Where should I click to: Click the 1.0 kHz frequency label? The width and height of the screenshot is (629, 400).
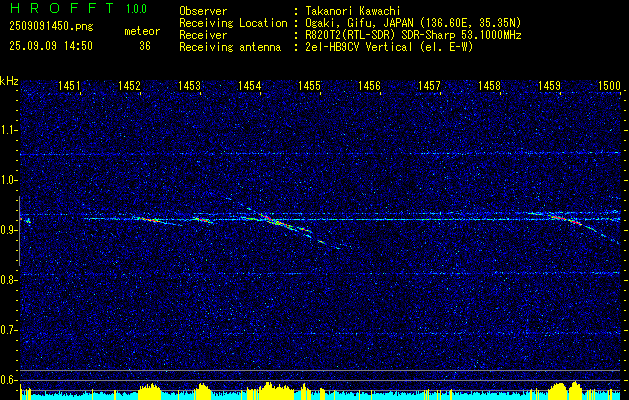8,180
